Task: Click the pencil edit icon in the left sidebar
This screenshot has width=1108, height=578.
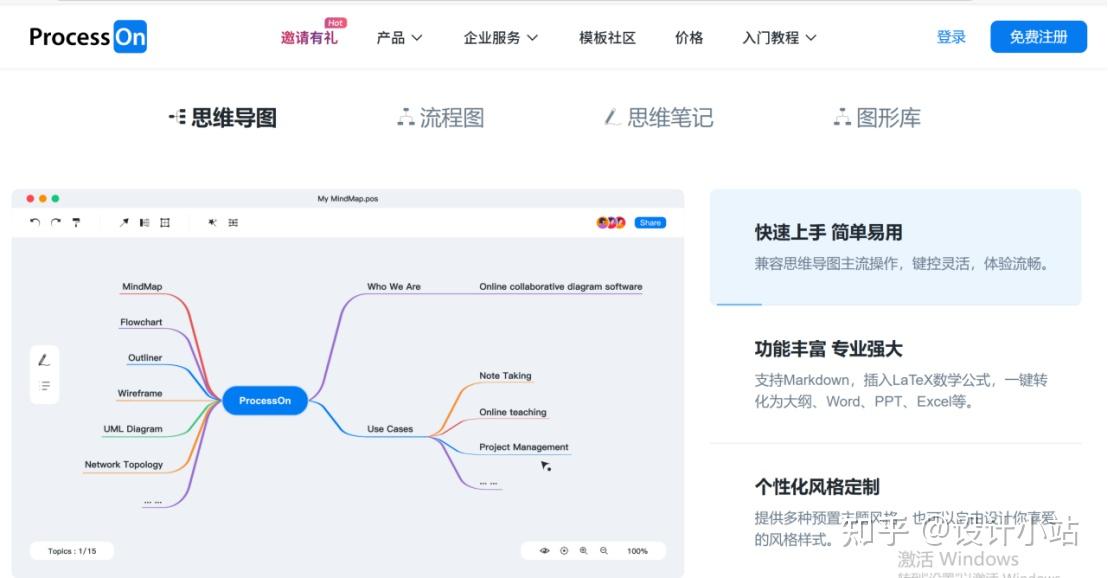Action: 44,360
